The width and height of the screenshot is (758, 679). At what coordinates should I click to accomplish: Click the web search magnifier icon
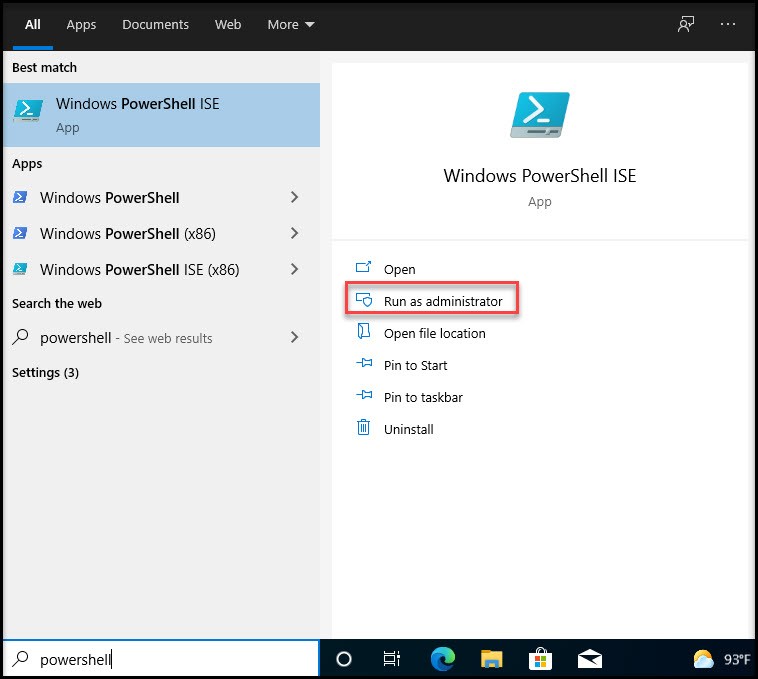(20, 337)
